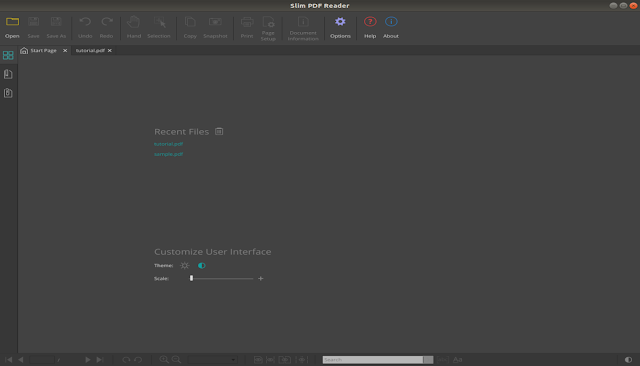The width and height of the screenshot is (640, 366).
Task: Increase scale with the plus button
Action: tap(261, 278)
